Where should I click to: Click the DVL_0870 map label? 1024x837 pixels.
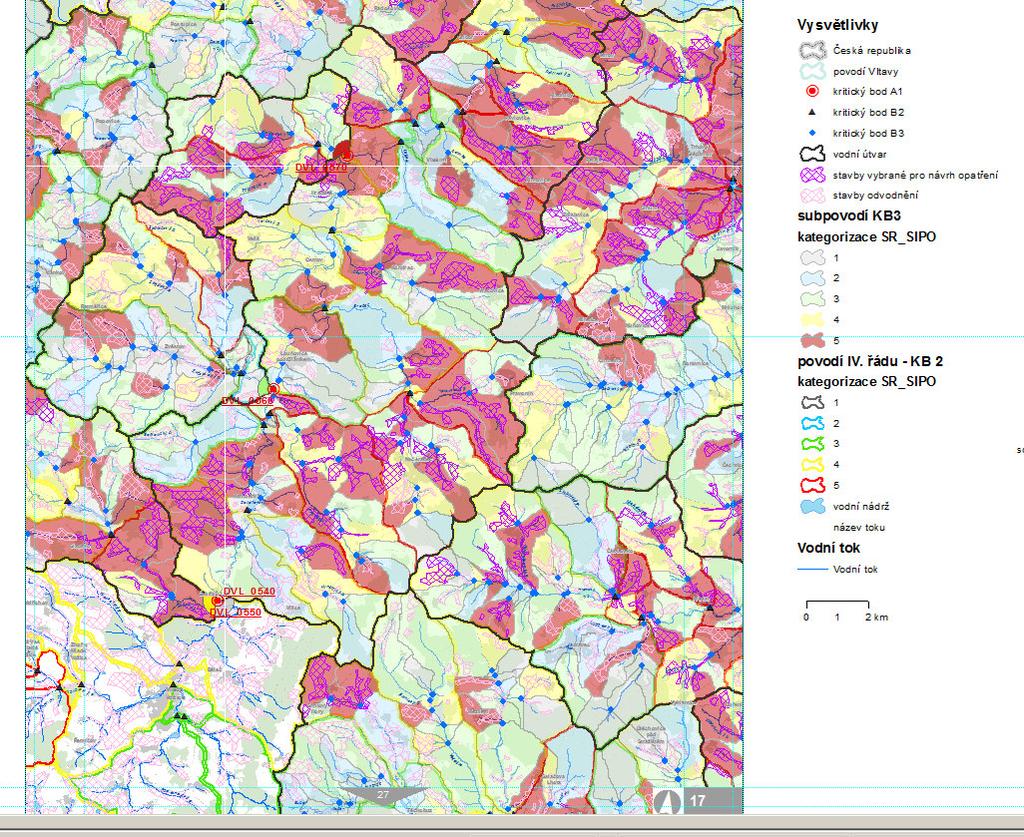pos(320,167)
